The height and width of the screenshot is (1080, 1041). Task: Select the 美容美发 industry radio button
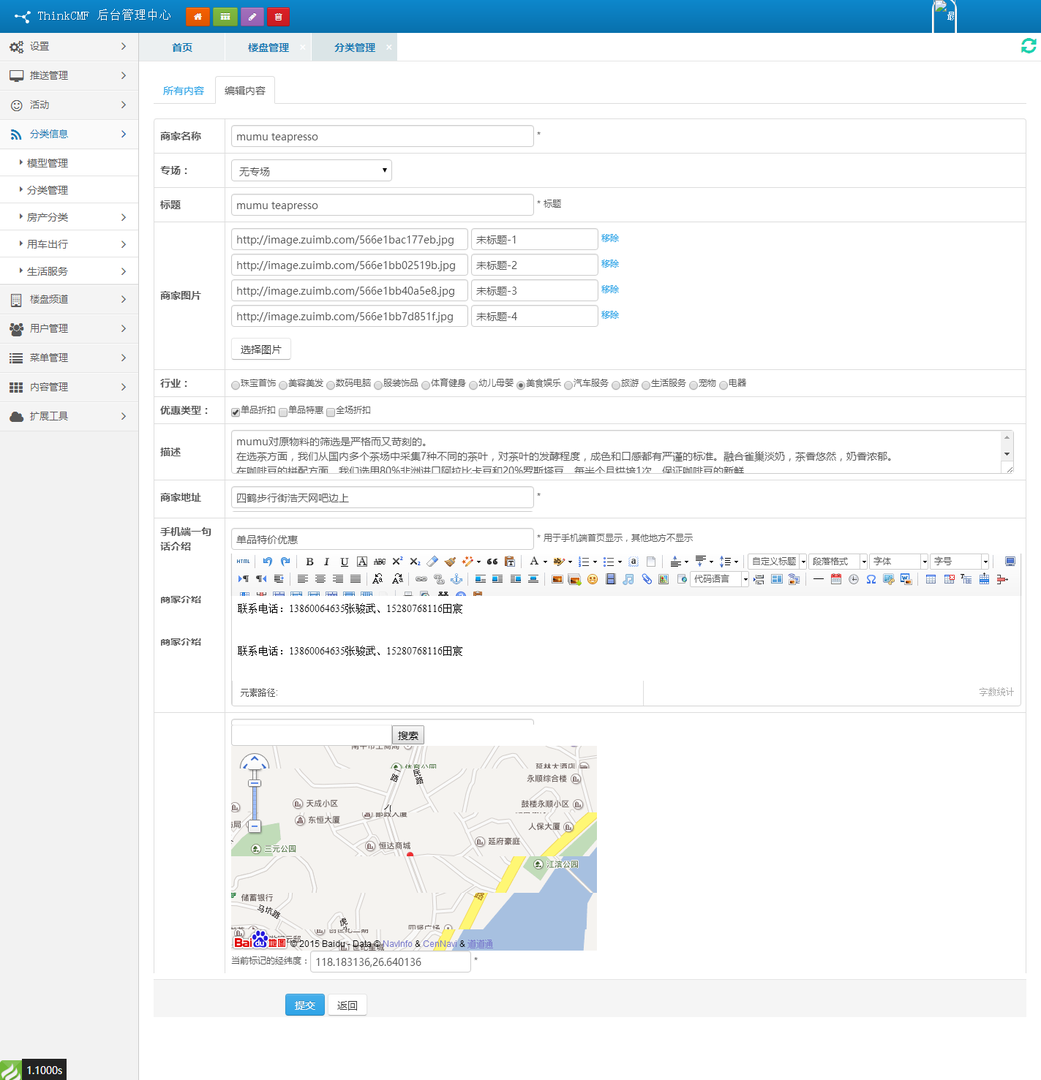pos(283,385)
